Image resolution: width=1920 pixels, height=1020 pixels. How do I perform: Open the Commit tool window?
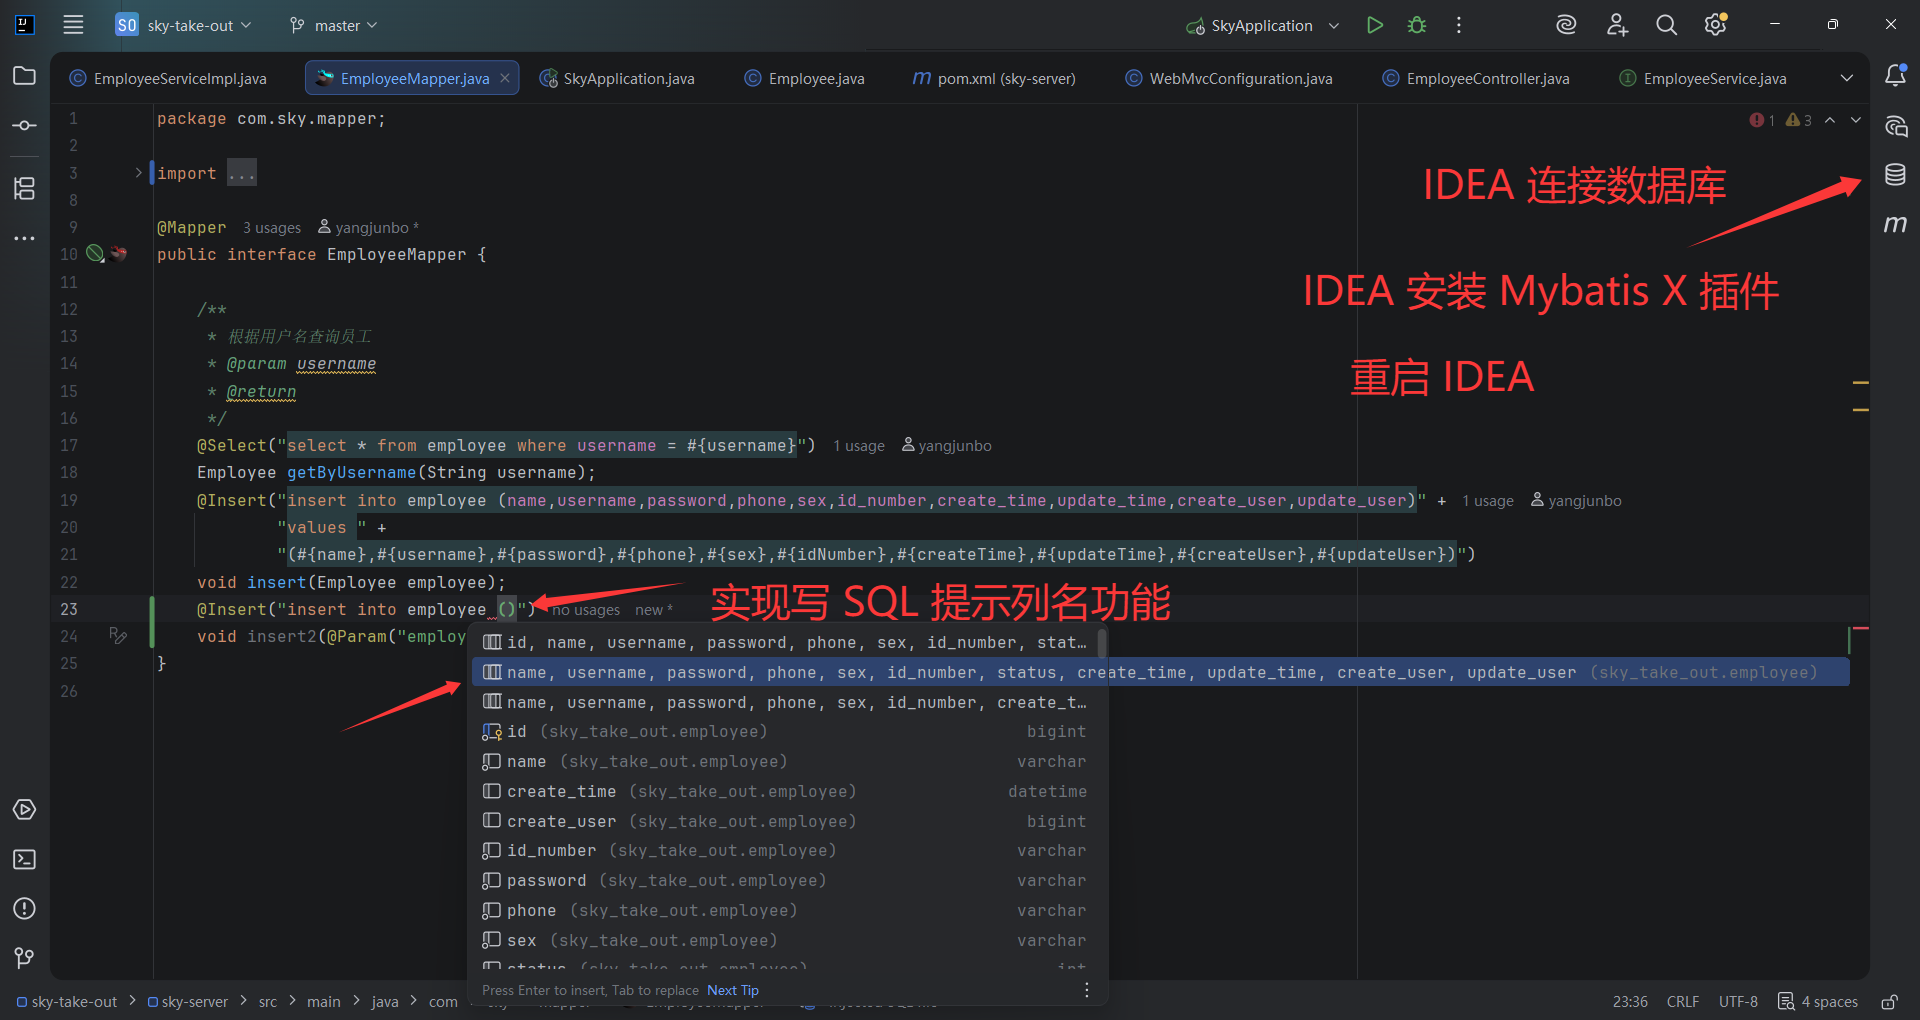25,125
